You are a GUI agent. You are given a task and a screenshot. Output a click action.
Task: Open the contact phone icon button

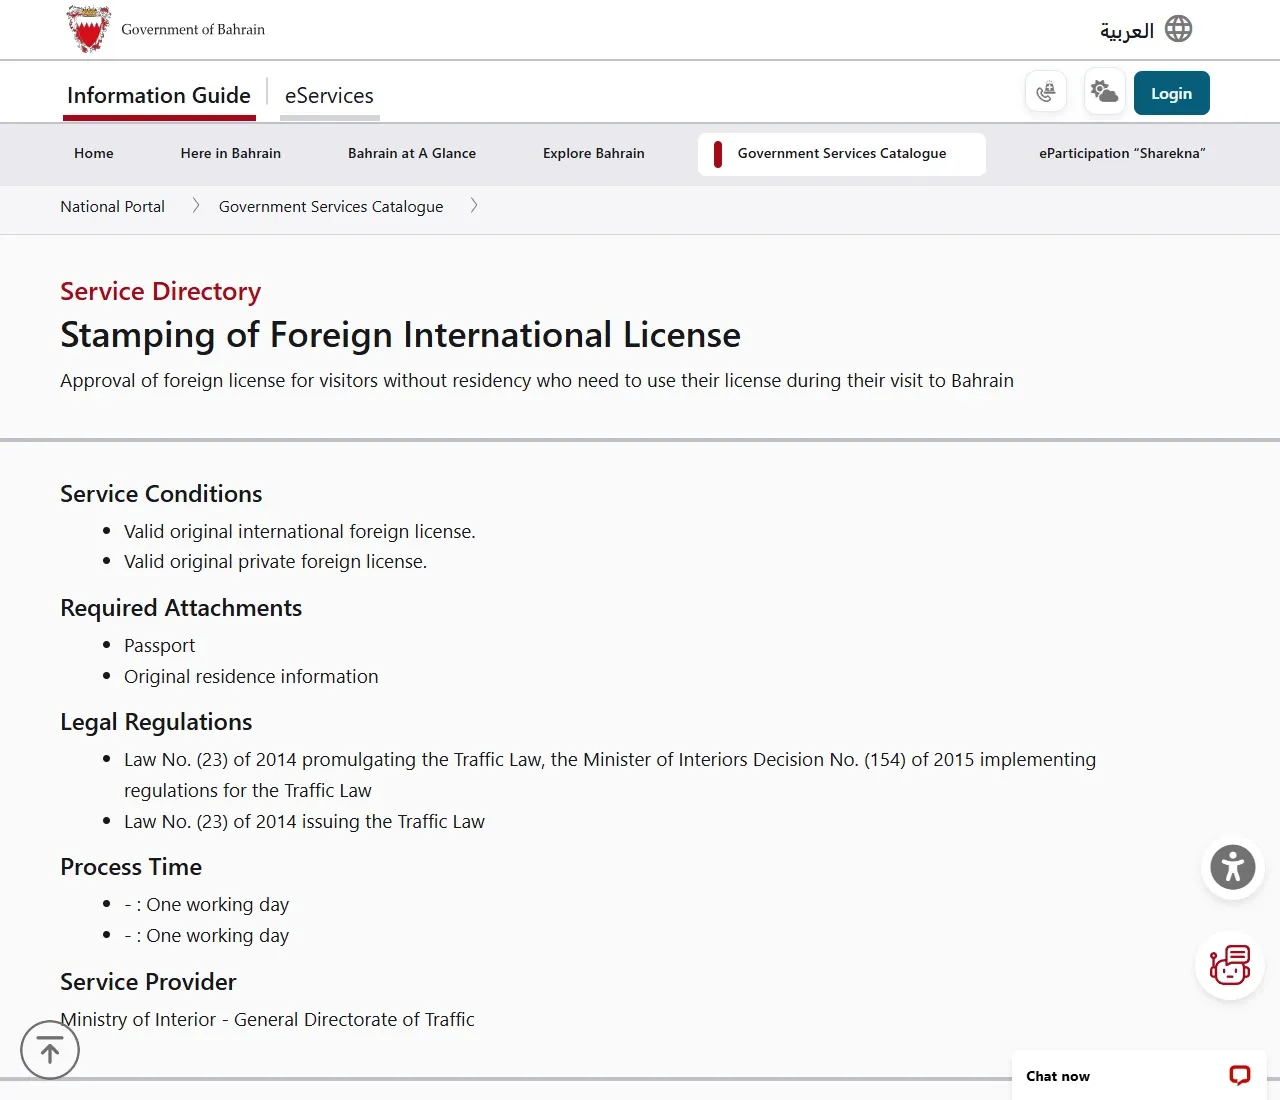[1046, 93]
